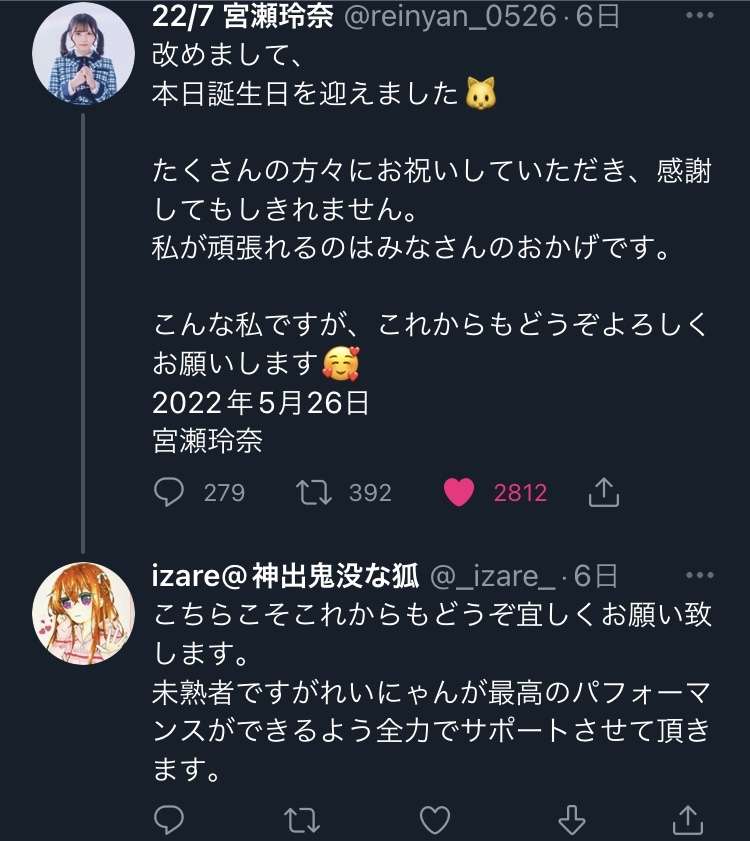The image size is (750, 841).
Task: Click reply icon under izare's reply
Action: [x=166, y=821]
